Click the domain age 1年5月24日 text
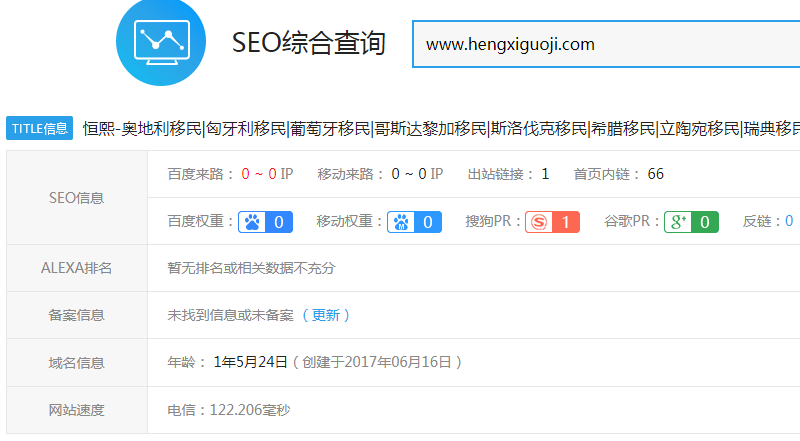The height and width of the screenshot is (441, 800). pyautogui.click(x=250, y=362)
